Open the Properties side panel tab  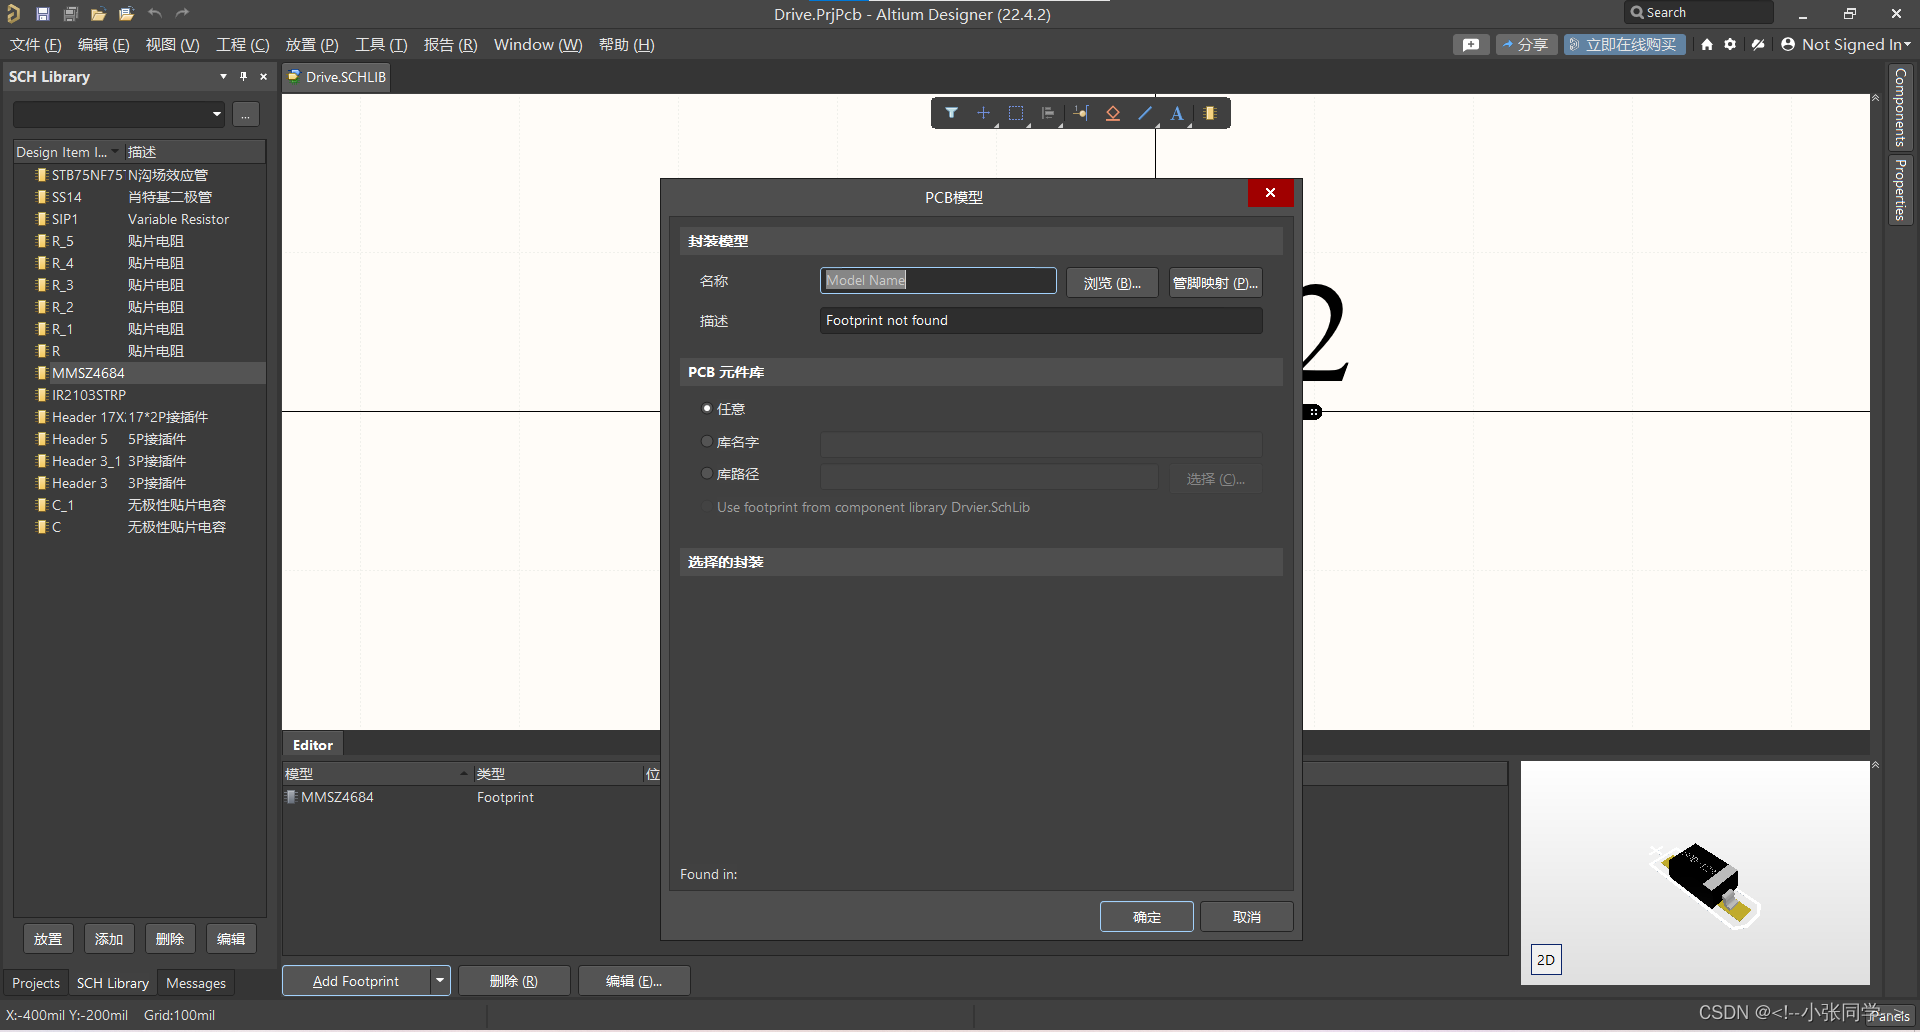point(1900,189)
